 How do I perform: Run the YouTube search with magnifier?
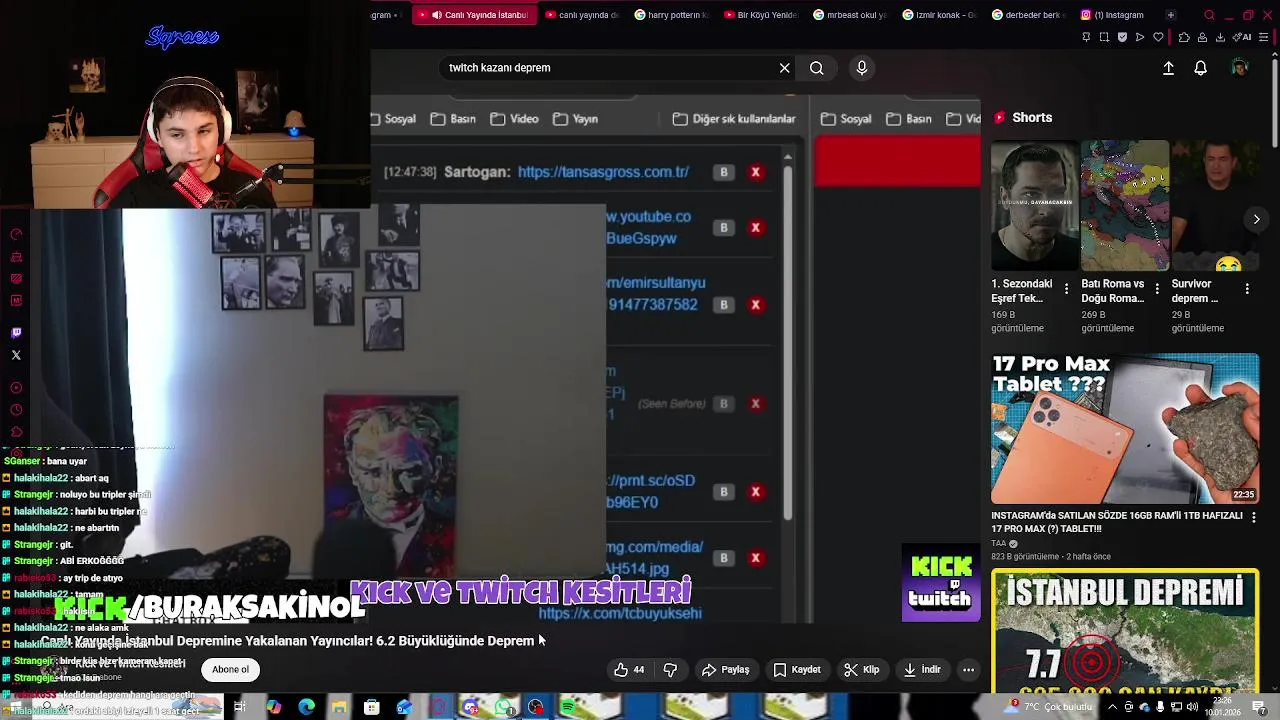point(817,68)
